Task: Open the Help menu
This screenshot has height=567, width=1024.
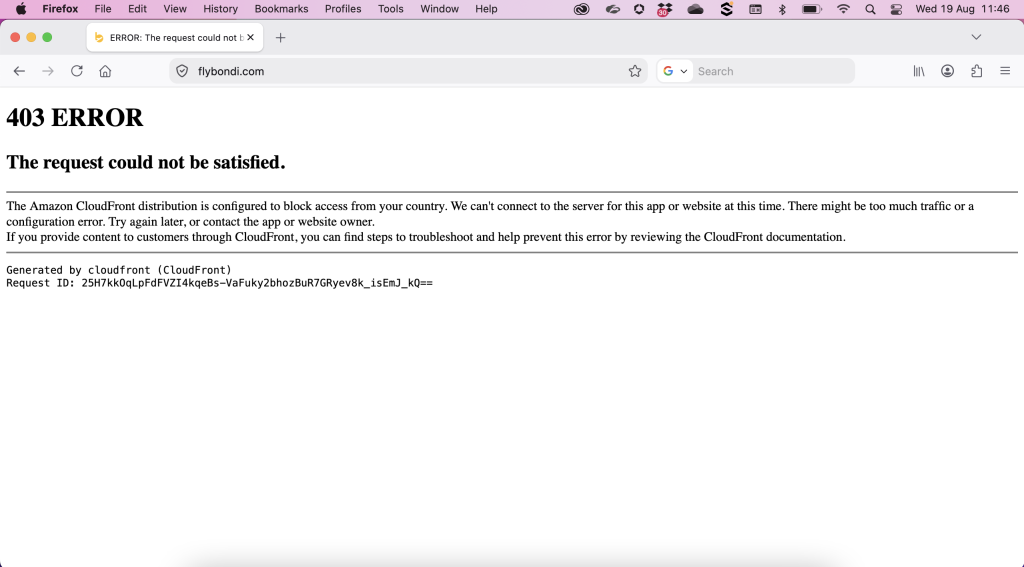Action: tap(486, 9)
